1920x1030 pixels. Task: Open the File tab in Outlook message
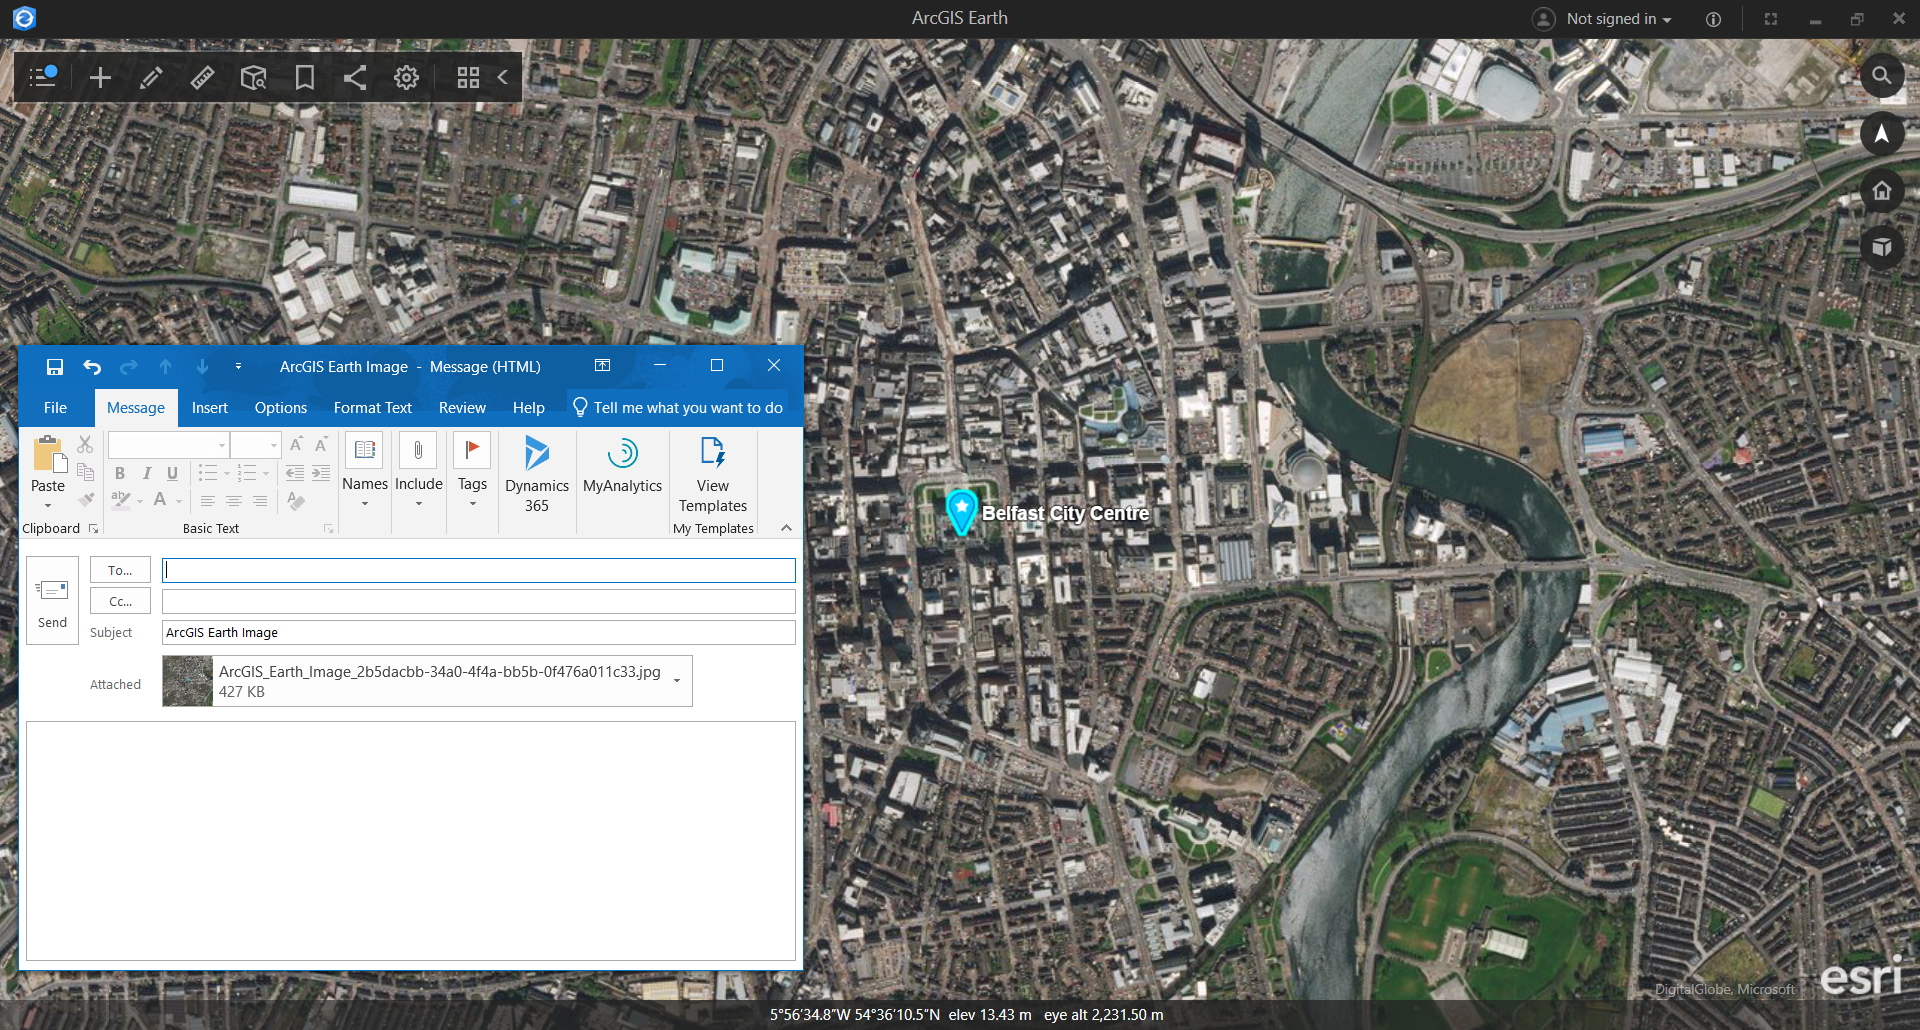pyautogui.click(x=55, y=408)
